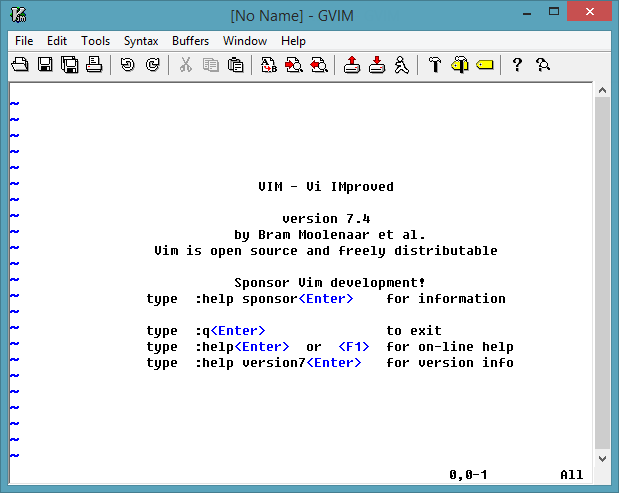This screenshot has width=619, height=493.
Task: Click 'Sponsor Vim development!' text
Action: [330, 283]
